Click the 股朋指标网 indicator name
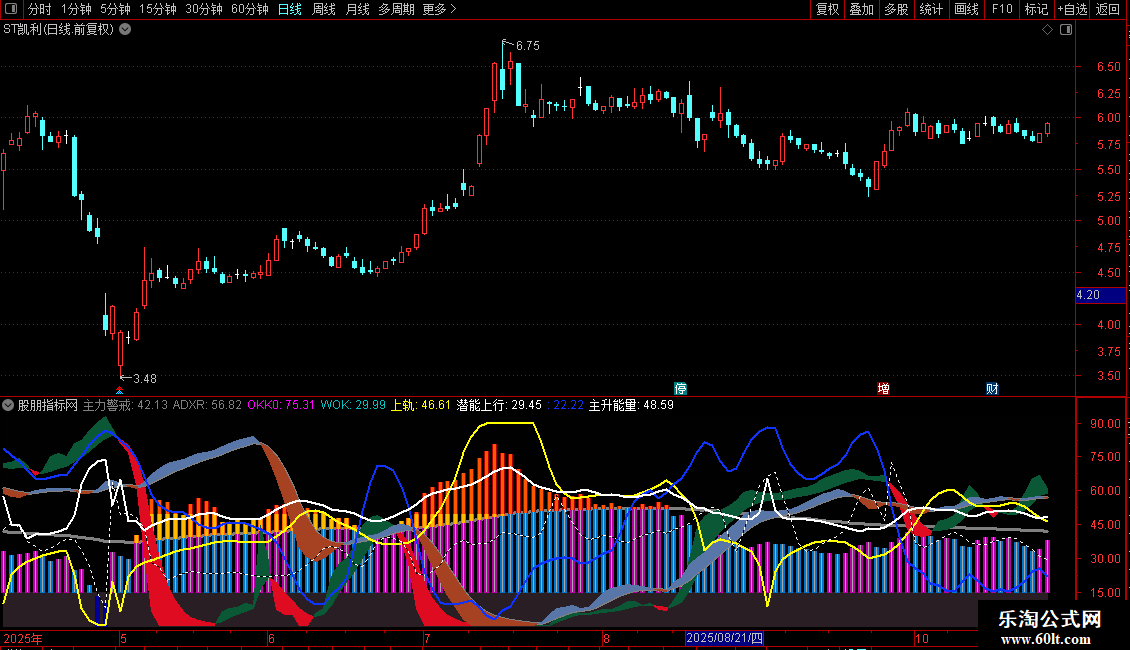 48,405
